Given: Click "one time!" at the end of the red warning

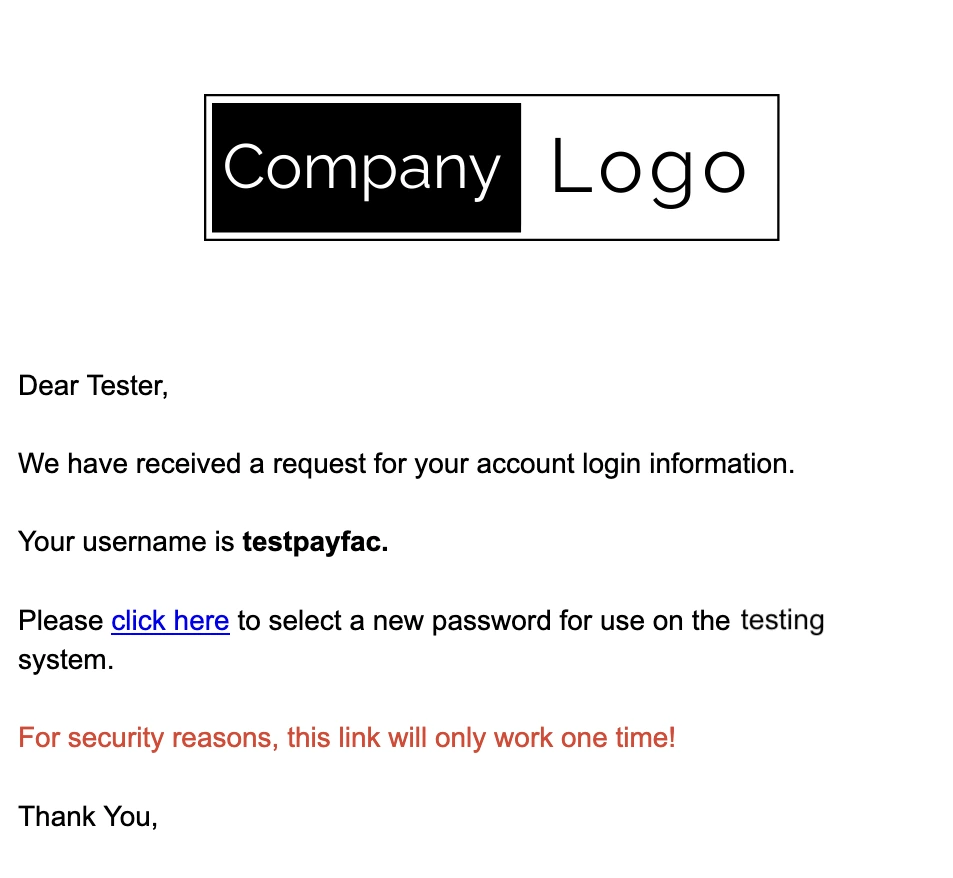Looking at the screenshot, I should [618, 738].
